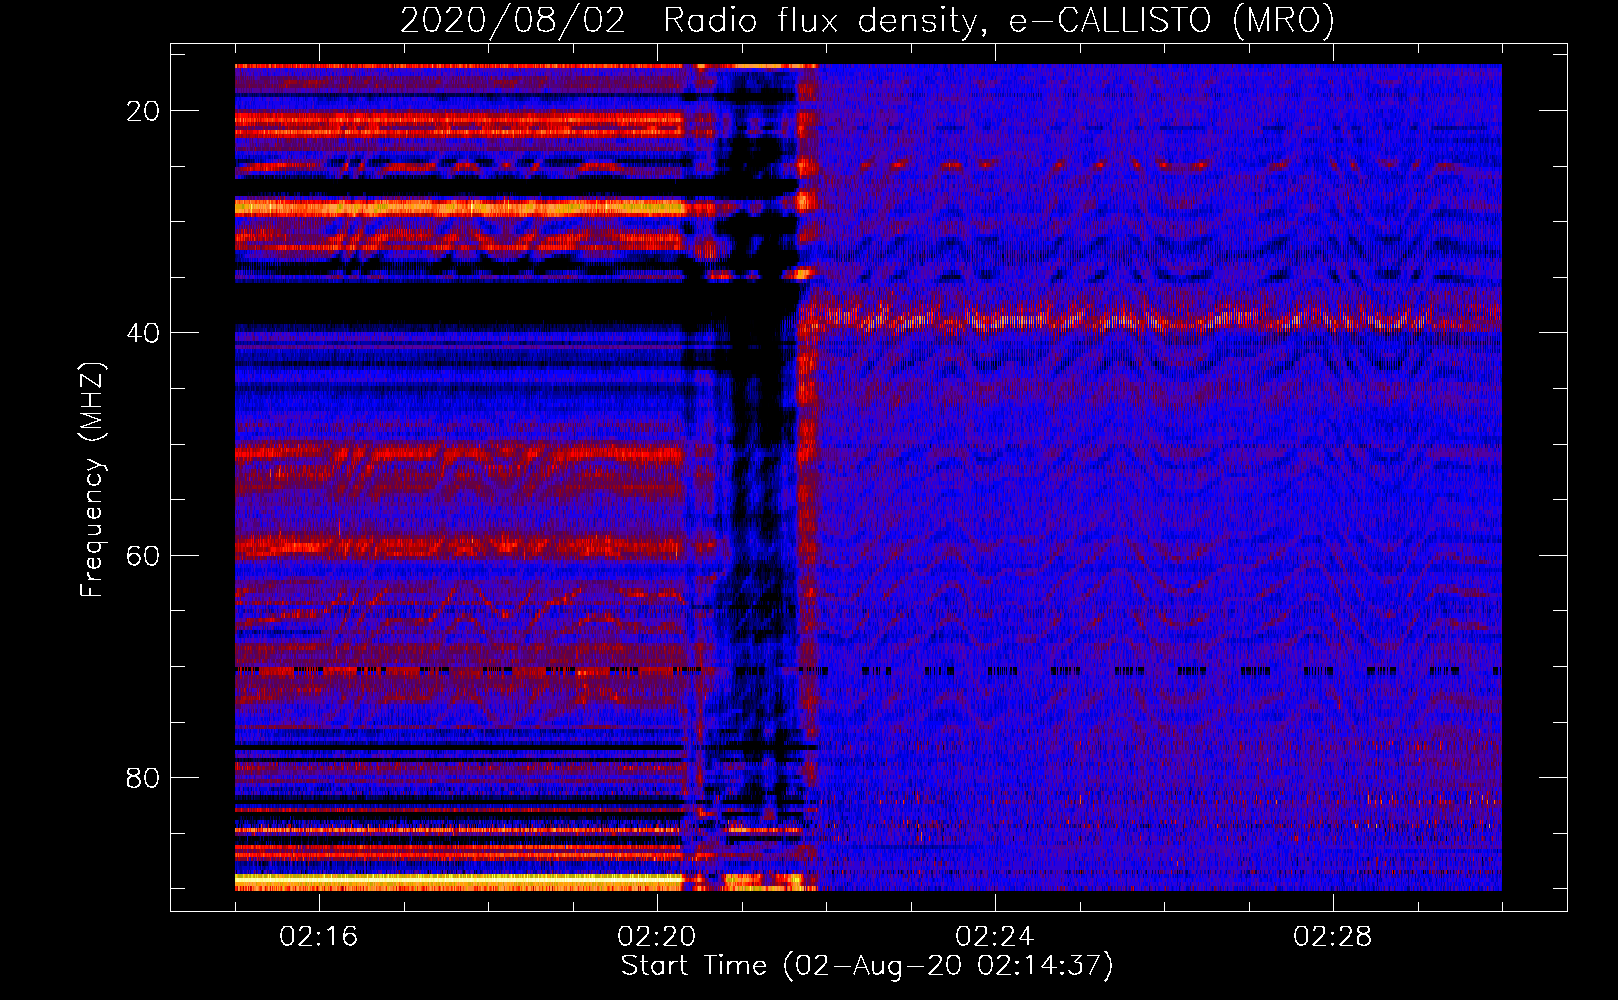Click the 'Start Time (02-Aug-20 02:14:37)' x-axis label

pos(867,966)
